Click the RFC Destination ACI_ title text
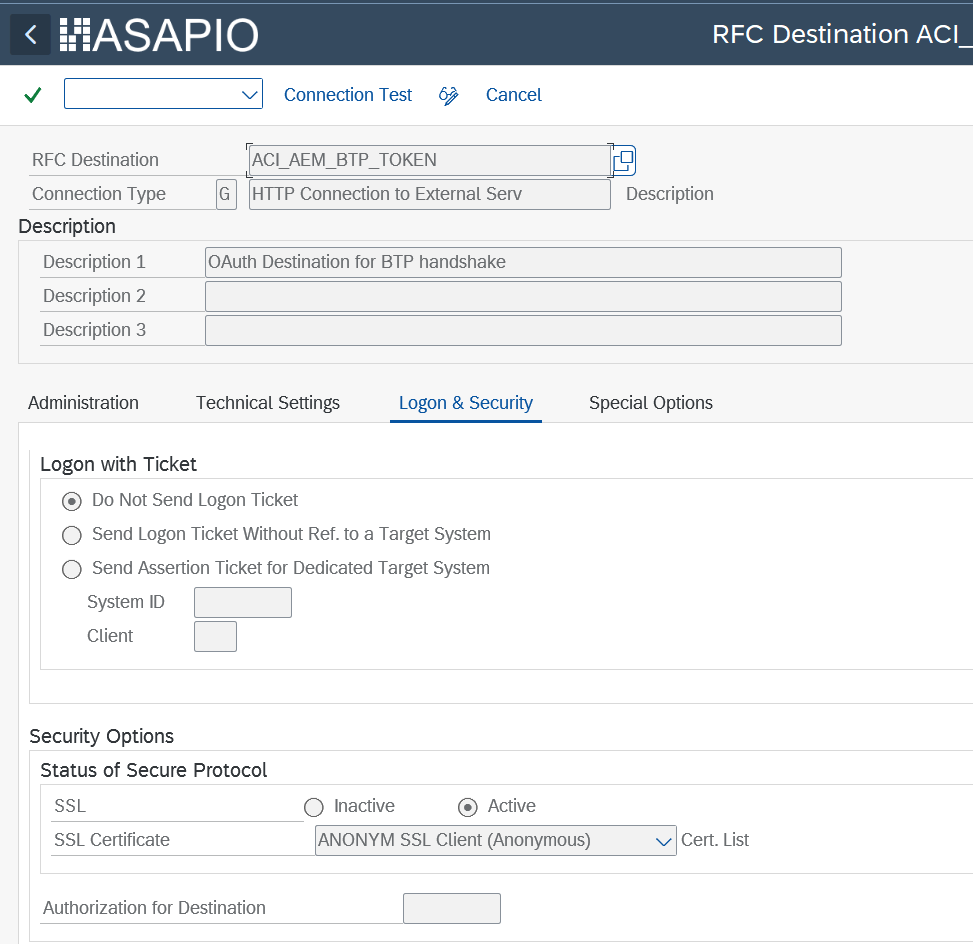 (x=842, y=34)
